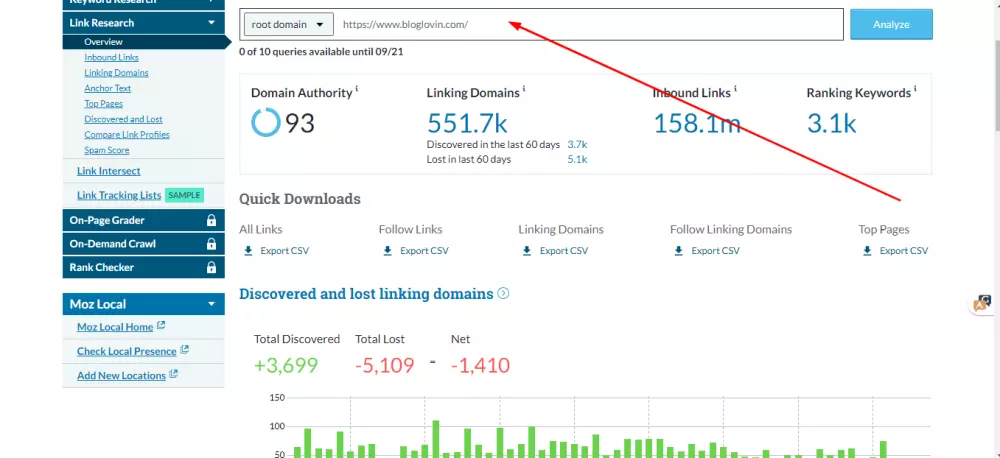
Task: Go to Top Pages sidebar link
Action: pos(103,103)
